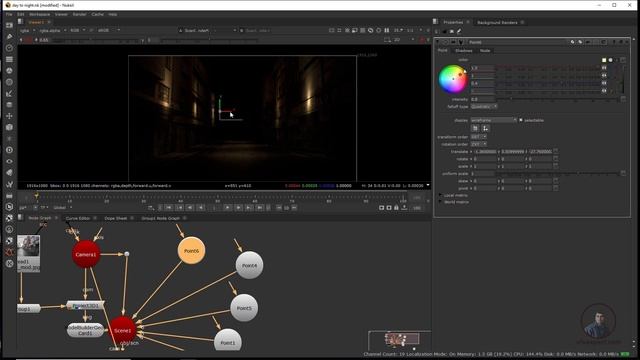Open the Time nodes toolbar icon
Screen dimensions: 640x360
[x=9, y=48]
